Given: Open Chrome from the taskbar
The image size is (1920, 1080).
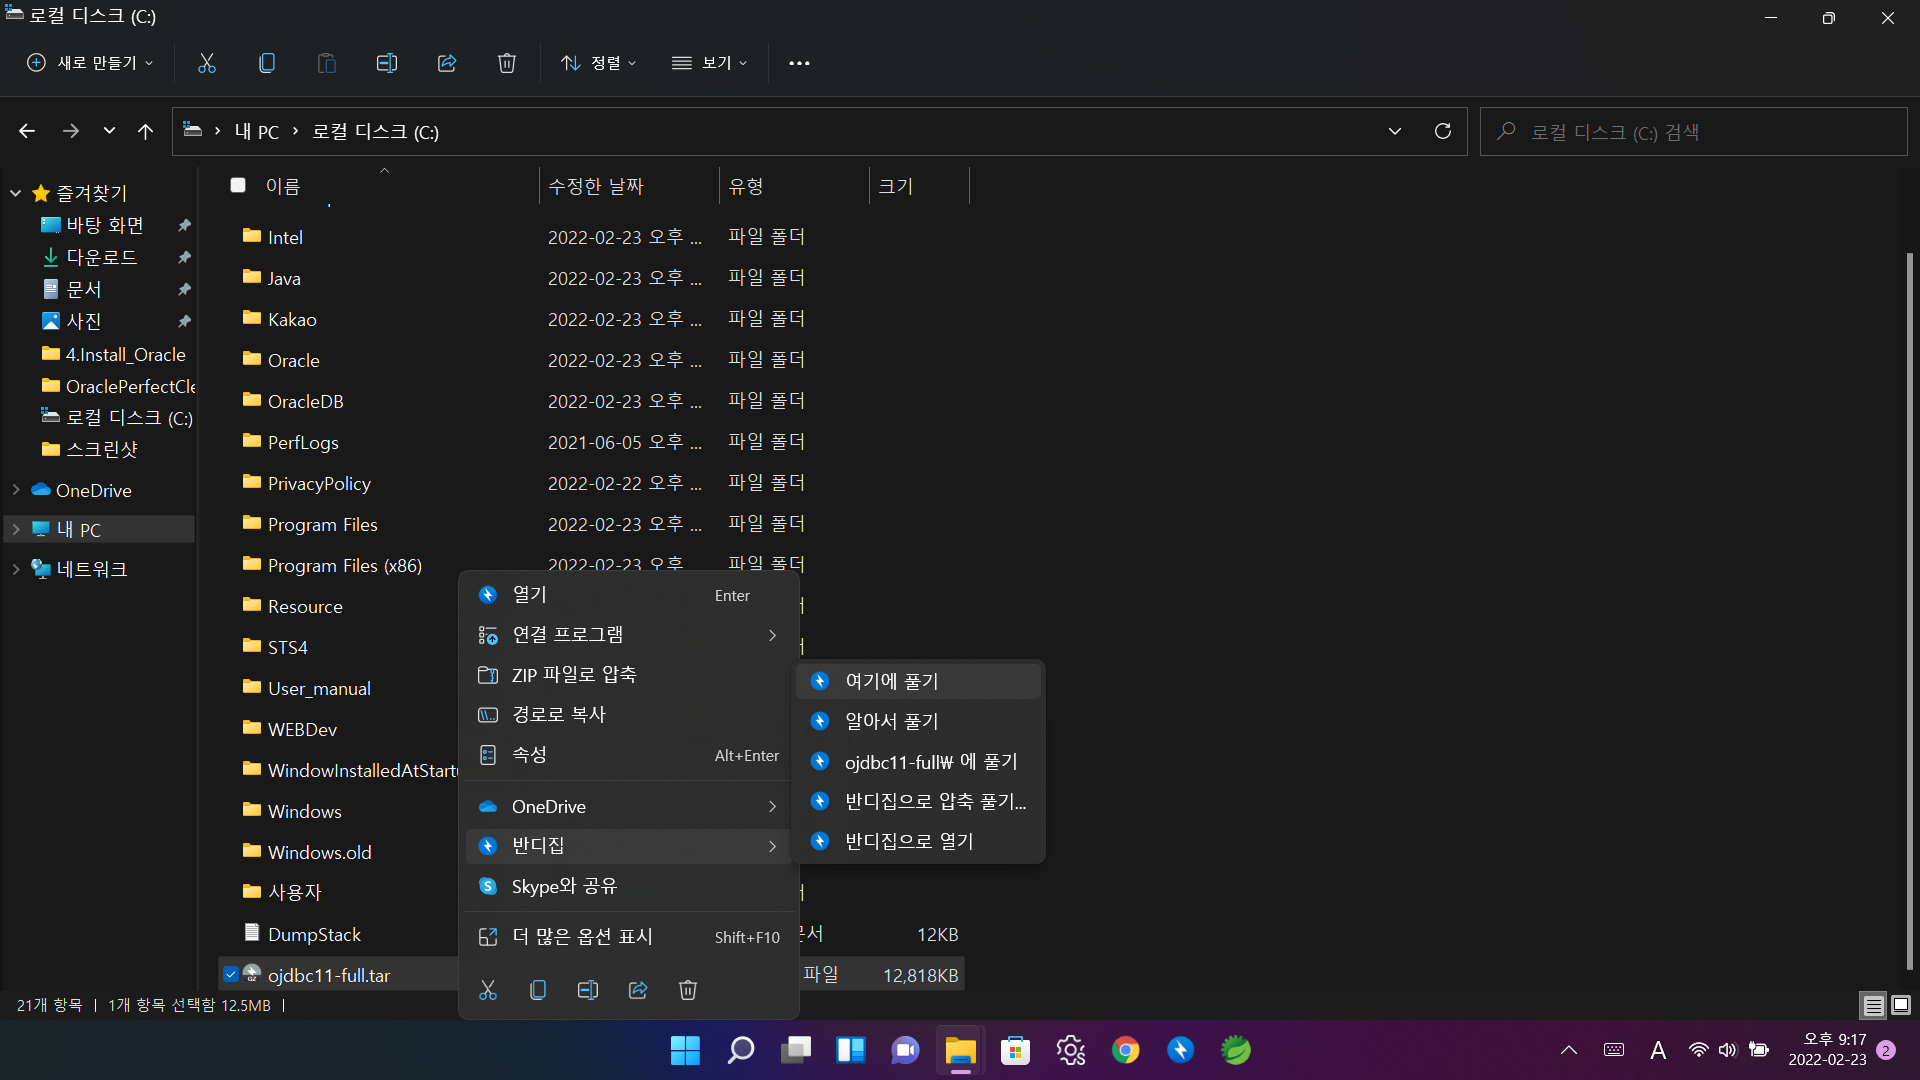Looking at the screenshot, I should coord(1125,1050).
